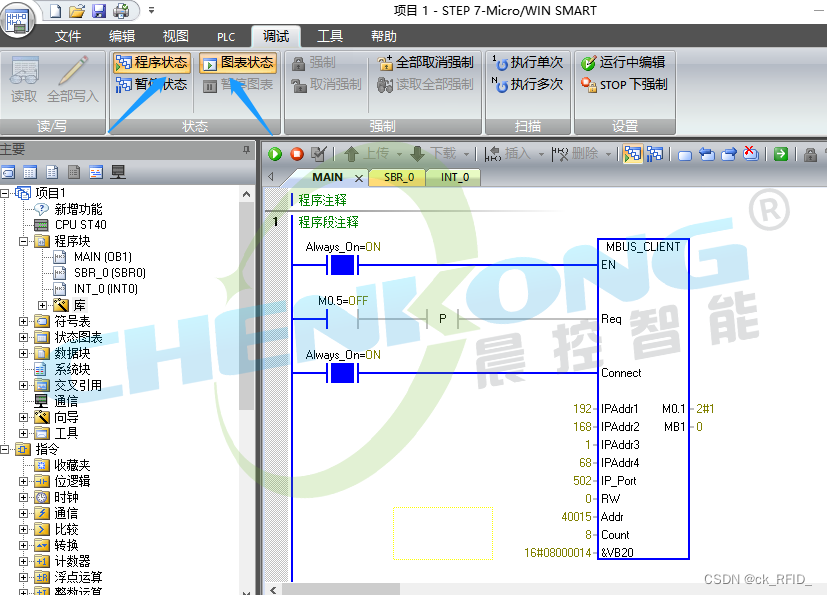Select SBR_0 (SBR0) in project tree
The image size is (827, 595).
point(110,273)
